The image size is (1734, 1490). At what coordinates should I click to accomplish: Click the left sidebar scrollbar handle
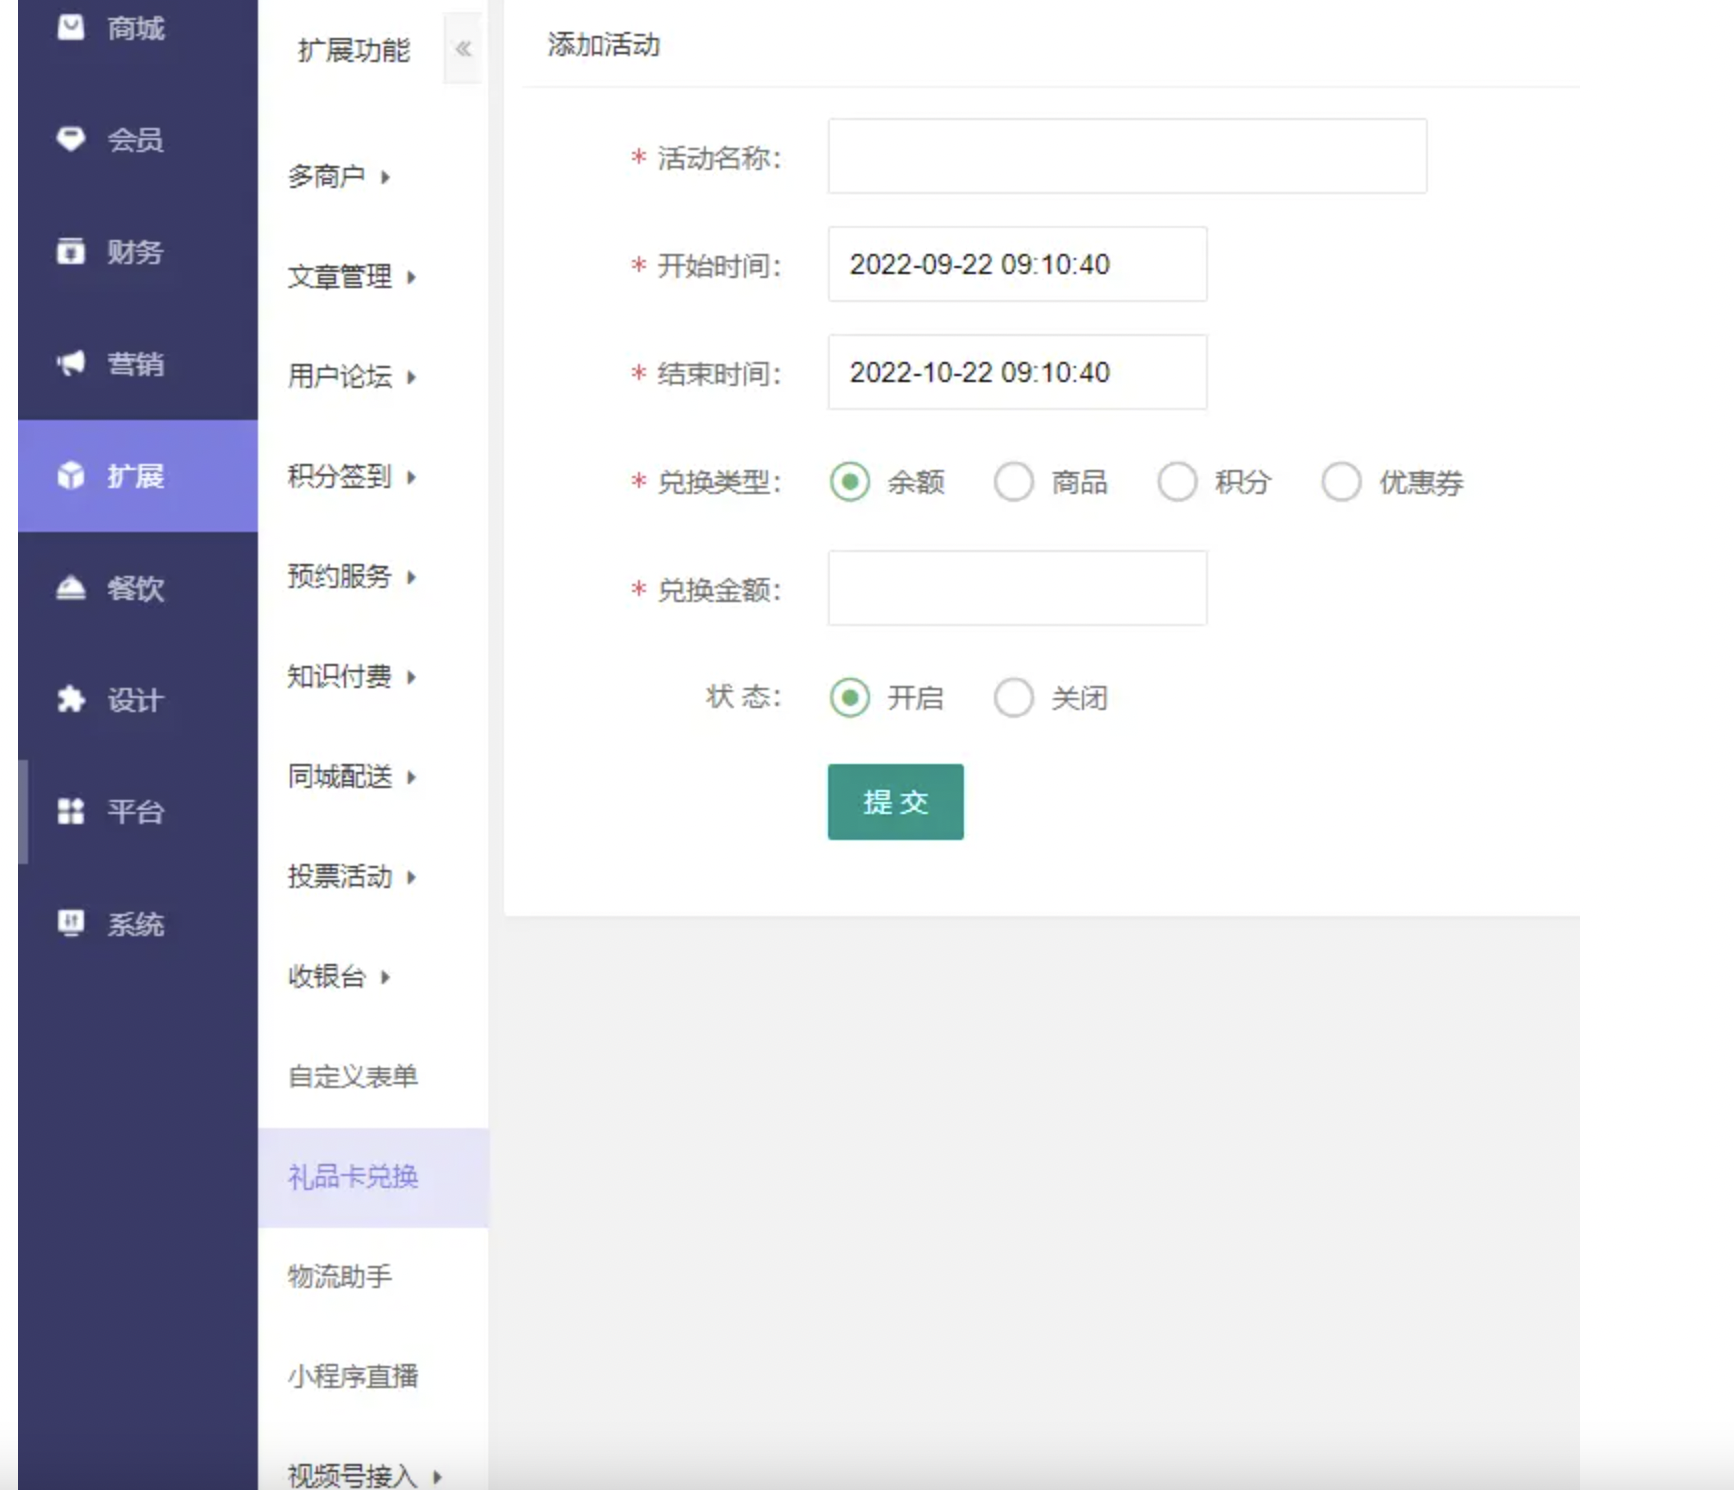[23, 812]
